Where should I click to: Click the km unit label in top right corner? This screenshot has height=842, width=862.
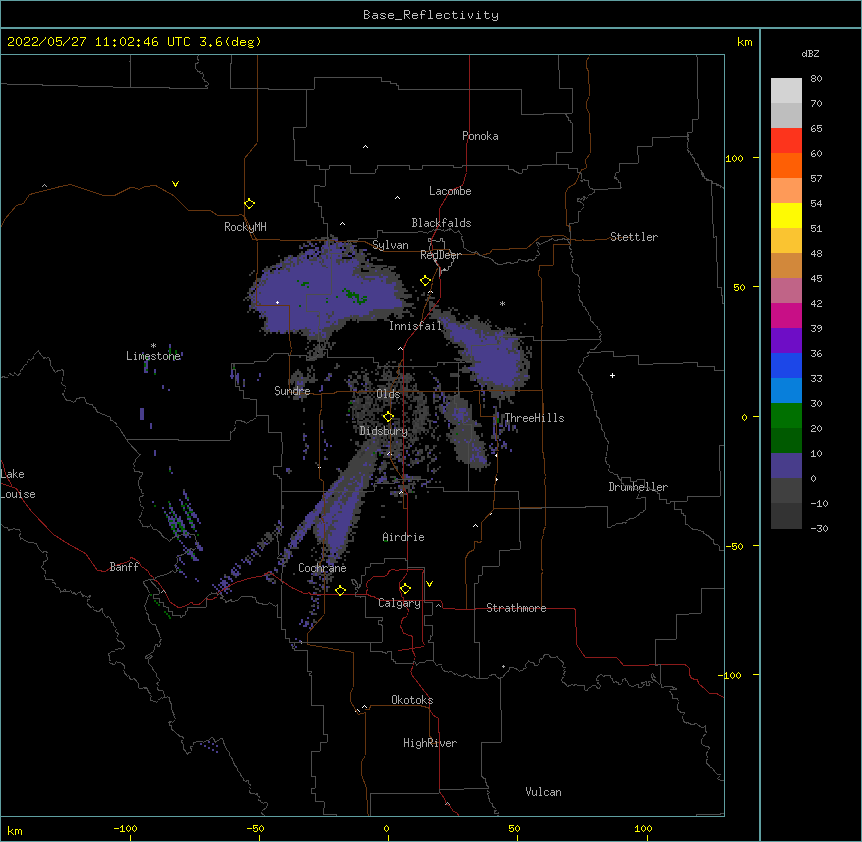pos(745,42)
